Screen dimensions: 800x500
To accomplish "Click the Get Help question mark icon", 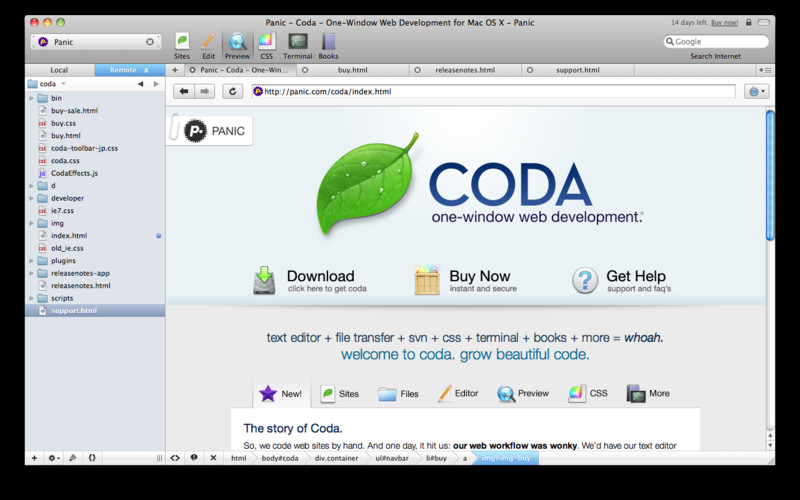I will point(585,280).
